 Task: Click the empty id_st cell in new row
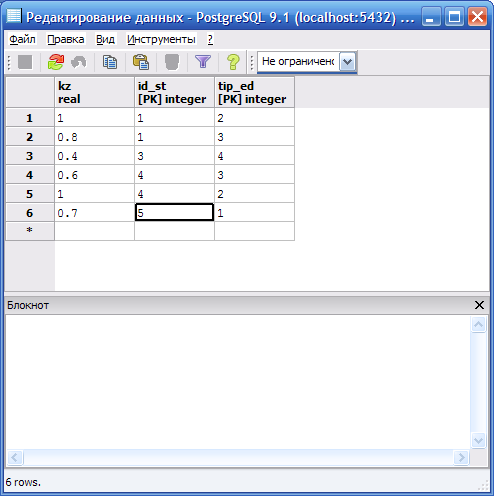click(174, 231)
